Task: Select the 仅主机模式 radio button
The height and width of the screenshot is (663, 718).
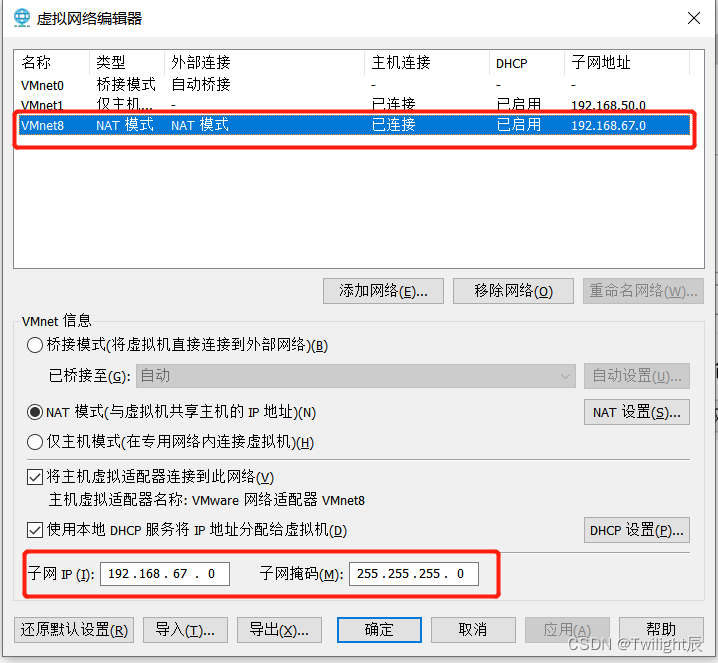Action: [35, 442]
